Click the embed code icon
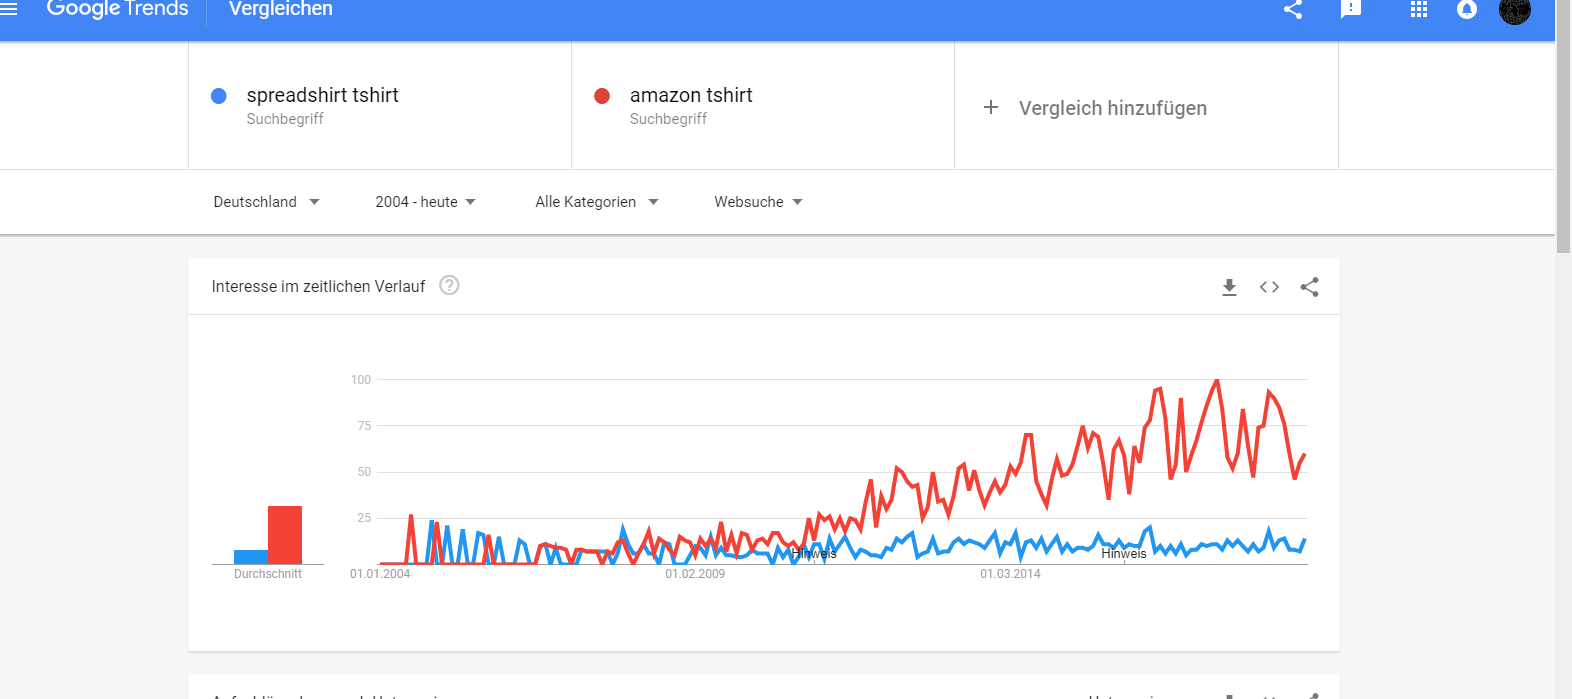 (x=1269, y=288)
